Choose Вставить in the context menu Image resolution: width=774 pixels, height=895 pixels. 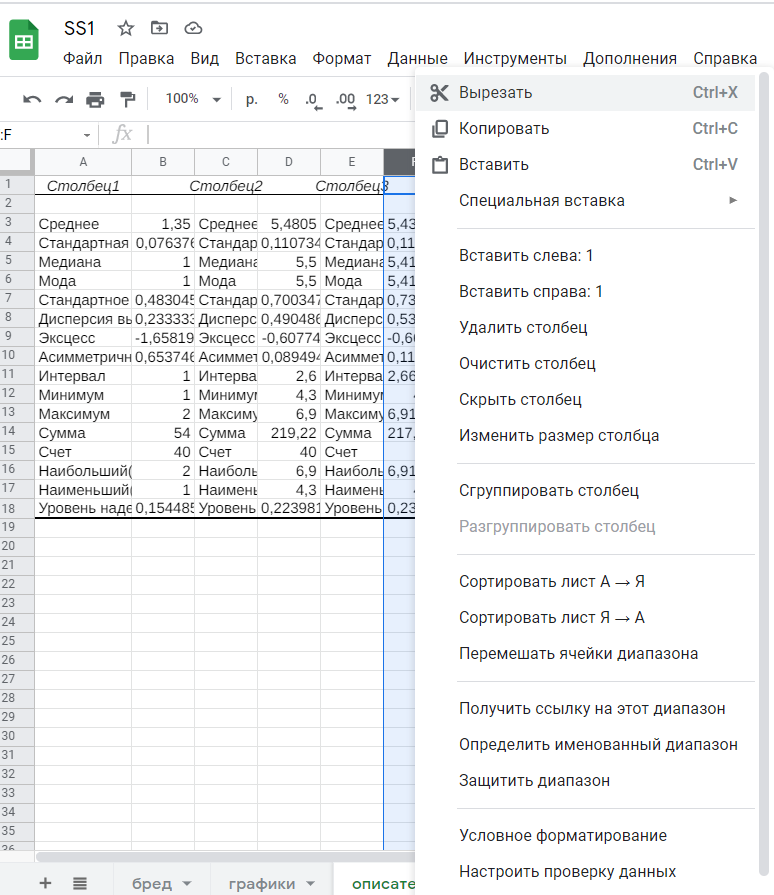click(585, 164)
